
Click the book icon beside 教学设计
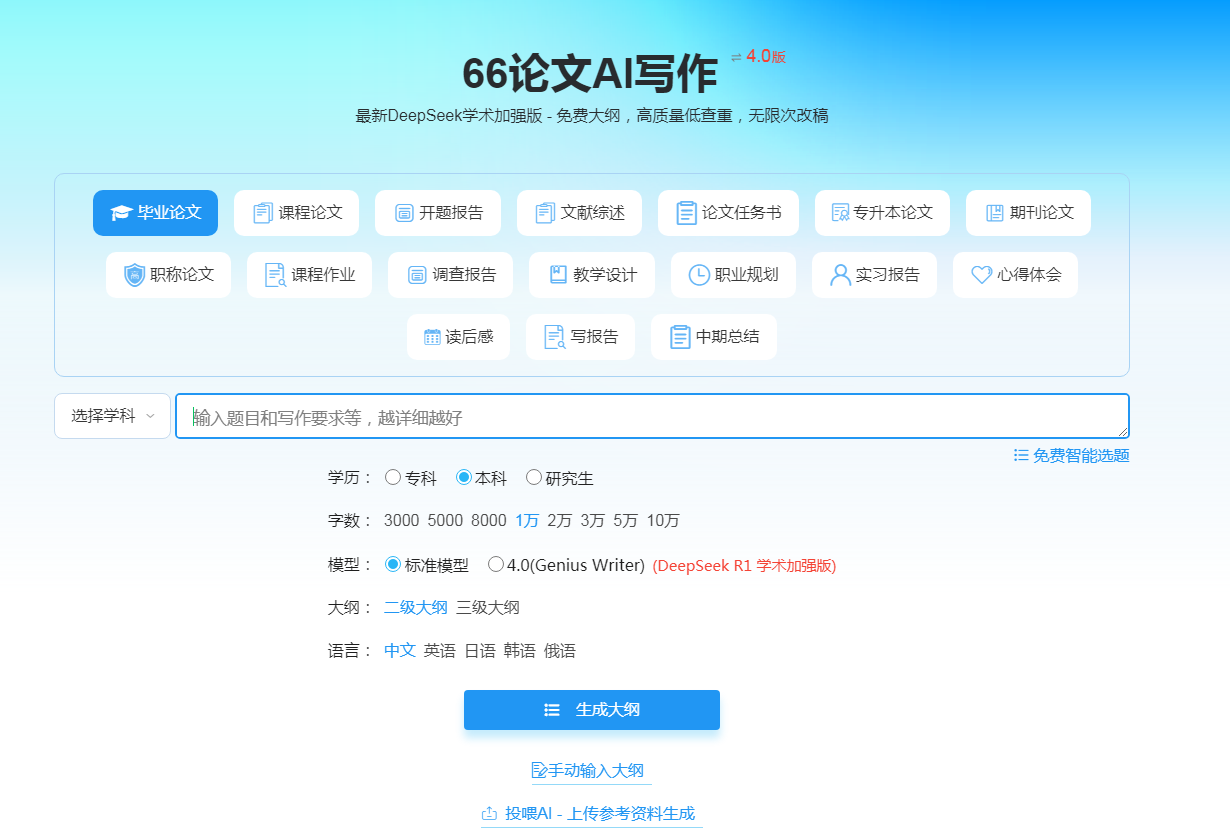(558, 275)
